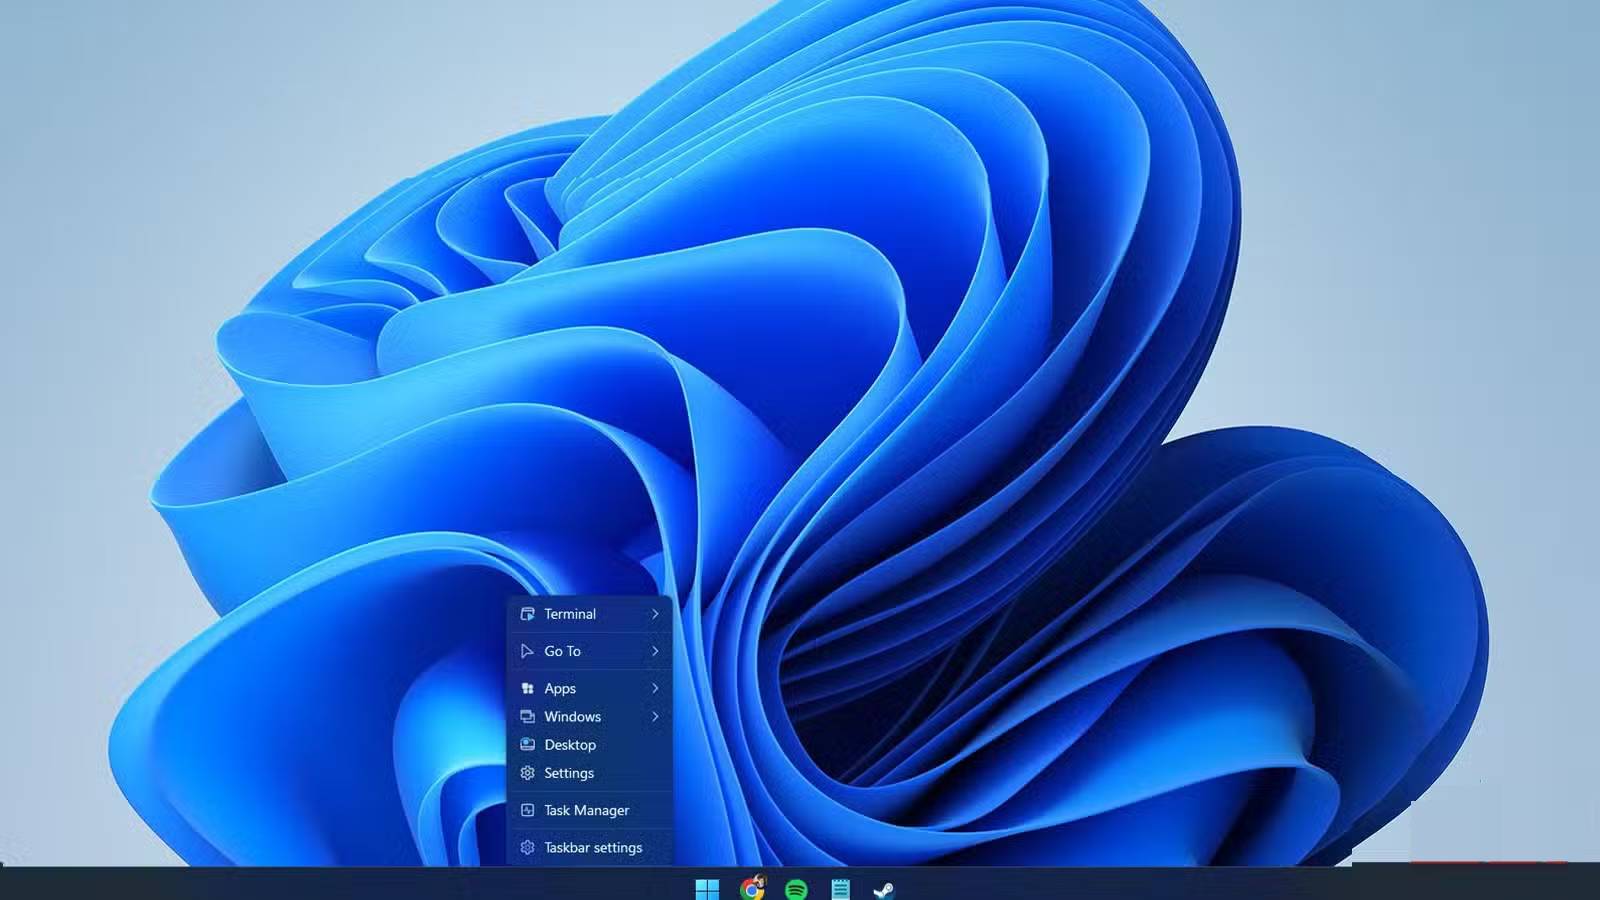Expand the Go To submenu
Viewport: 1600px width, 900px height.
point(655,651)
